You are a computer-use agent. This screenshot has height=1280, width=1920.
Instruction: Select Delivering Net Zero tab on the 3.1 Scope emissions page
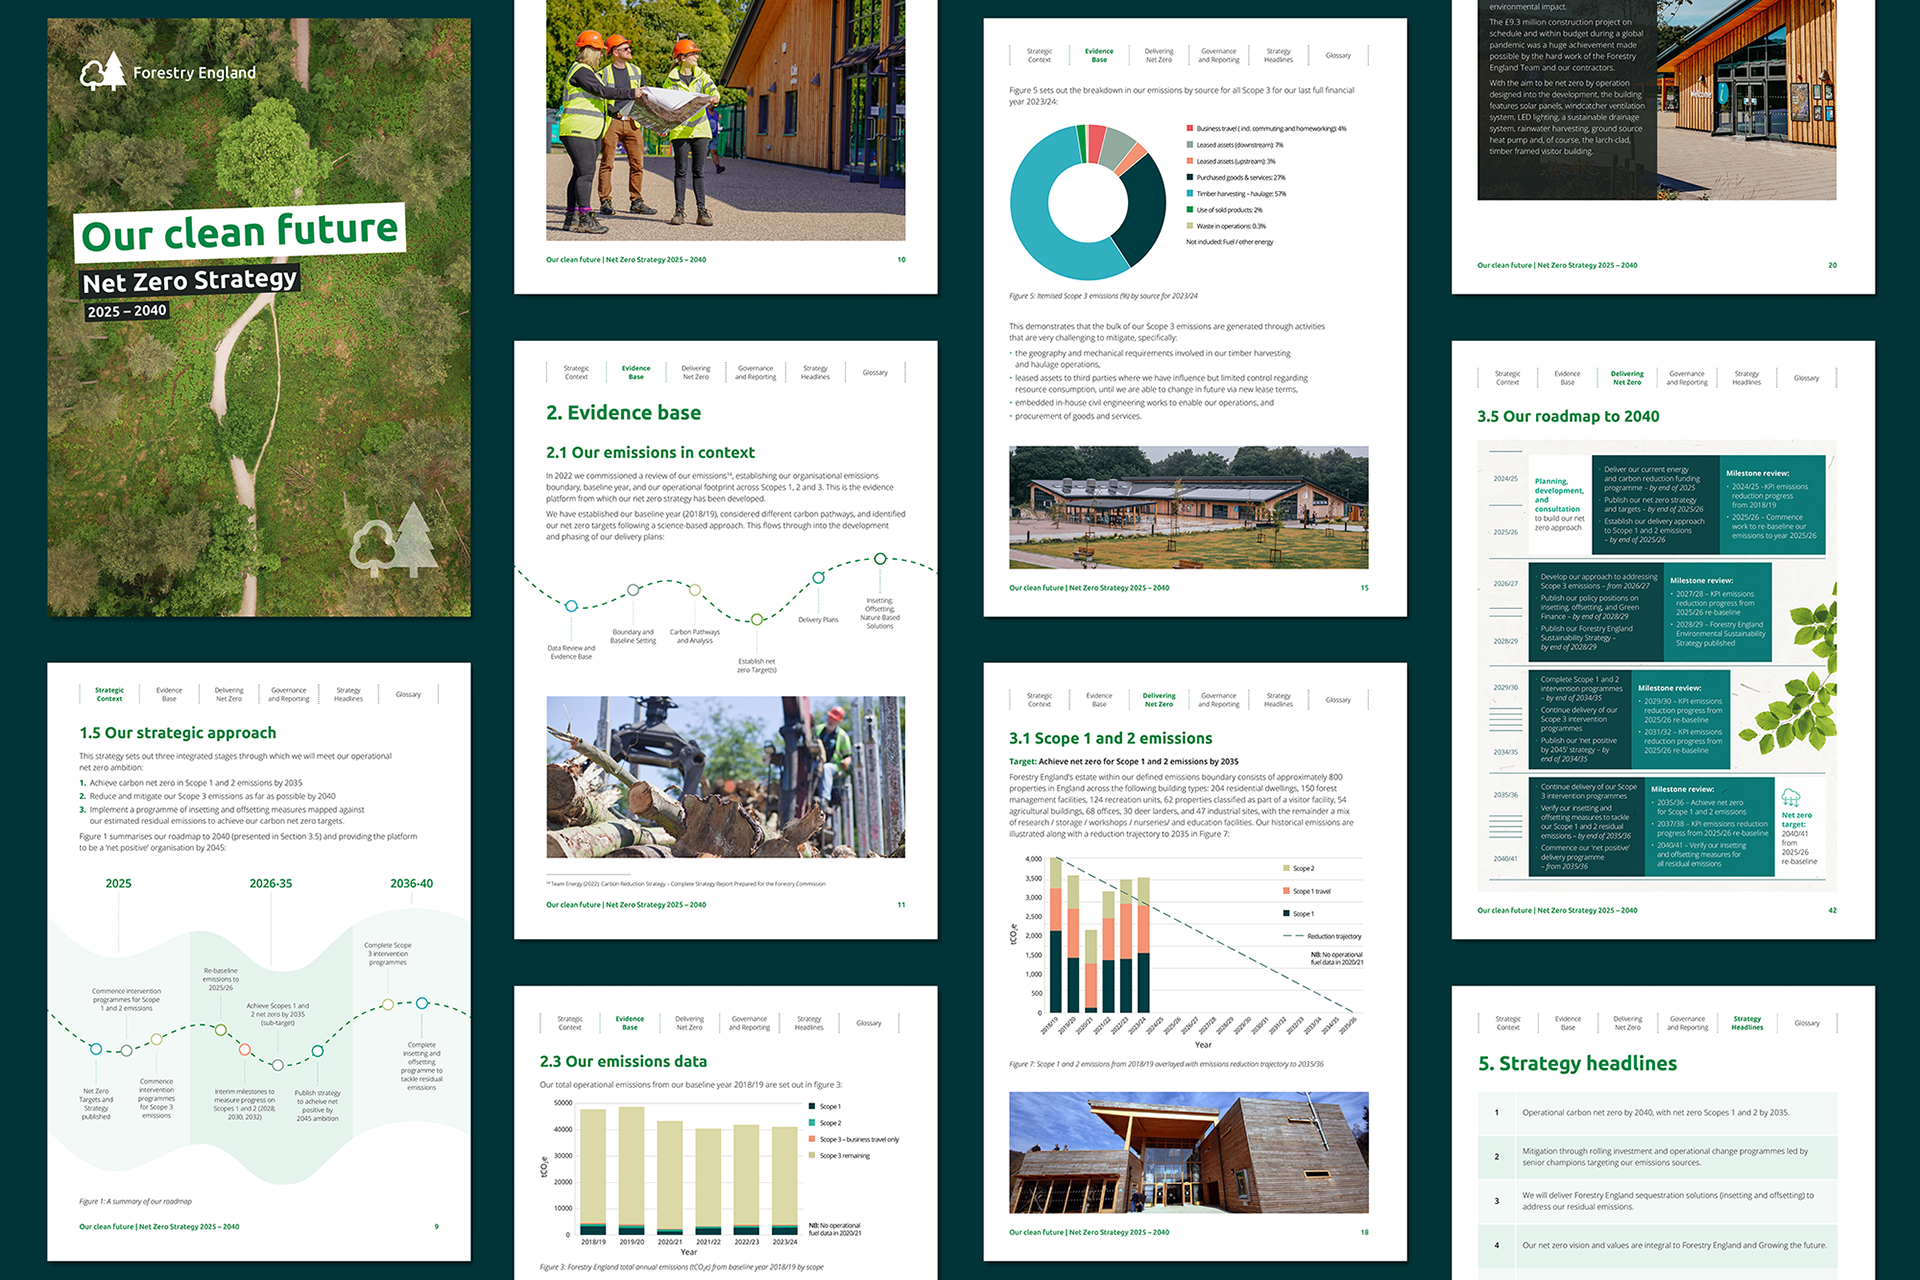click(1158, 699)
